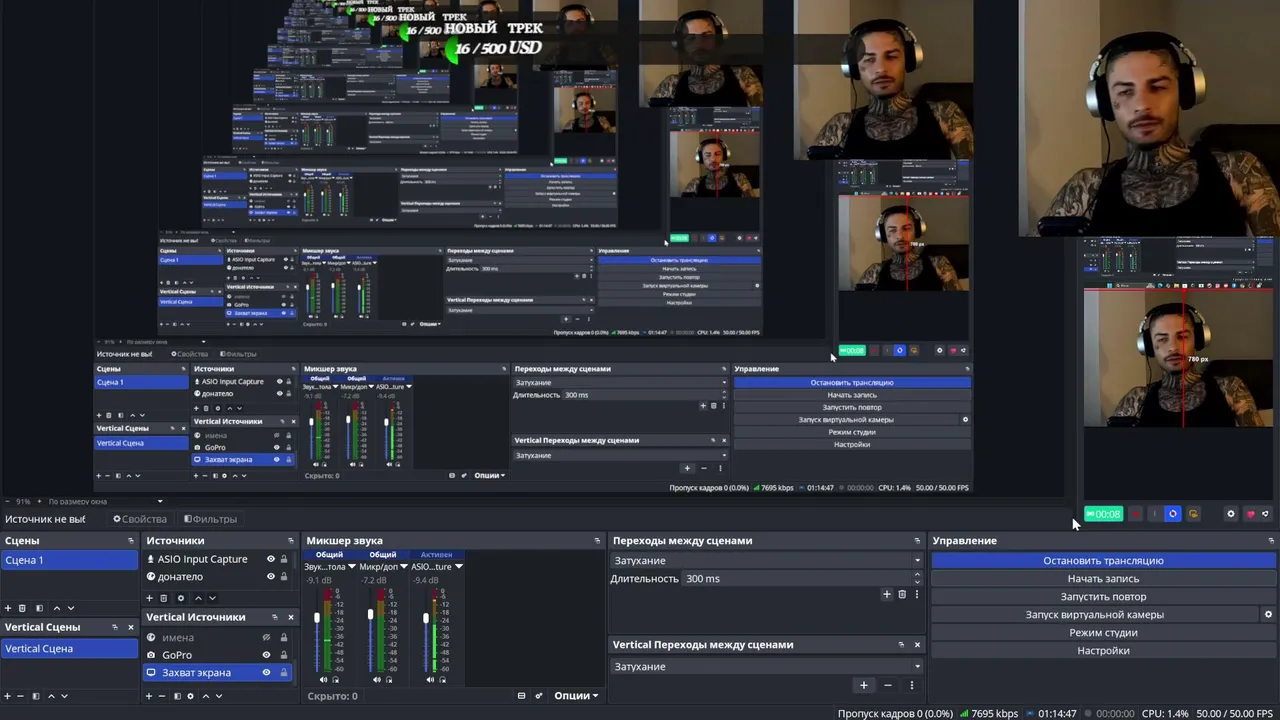The width and height of the screenshot is (1280, 720).
Task: Toggle visibility of донатело source
Action: point(270,577)
